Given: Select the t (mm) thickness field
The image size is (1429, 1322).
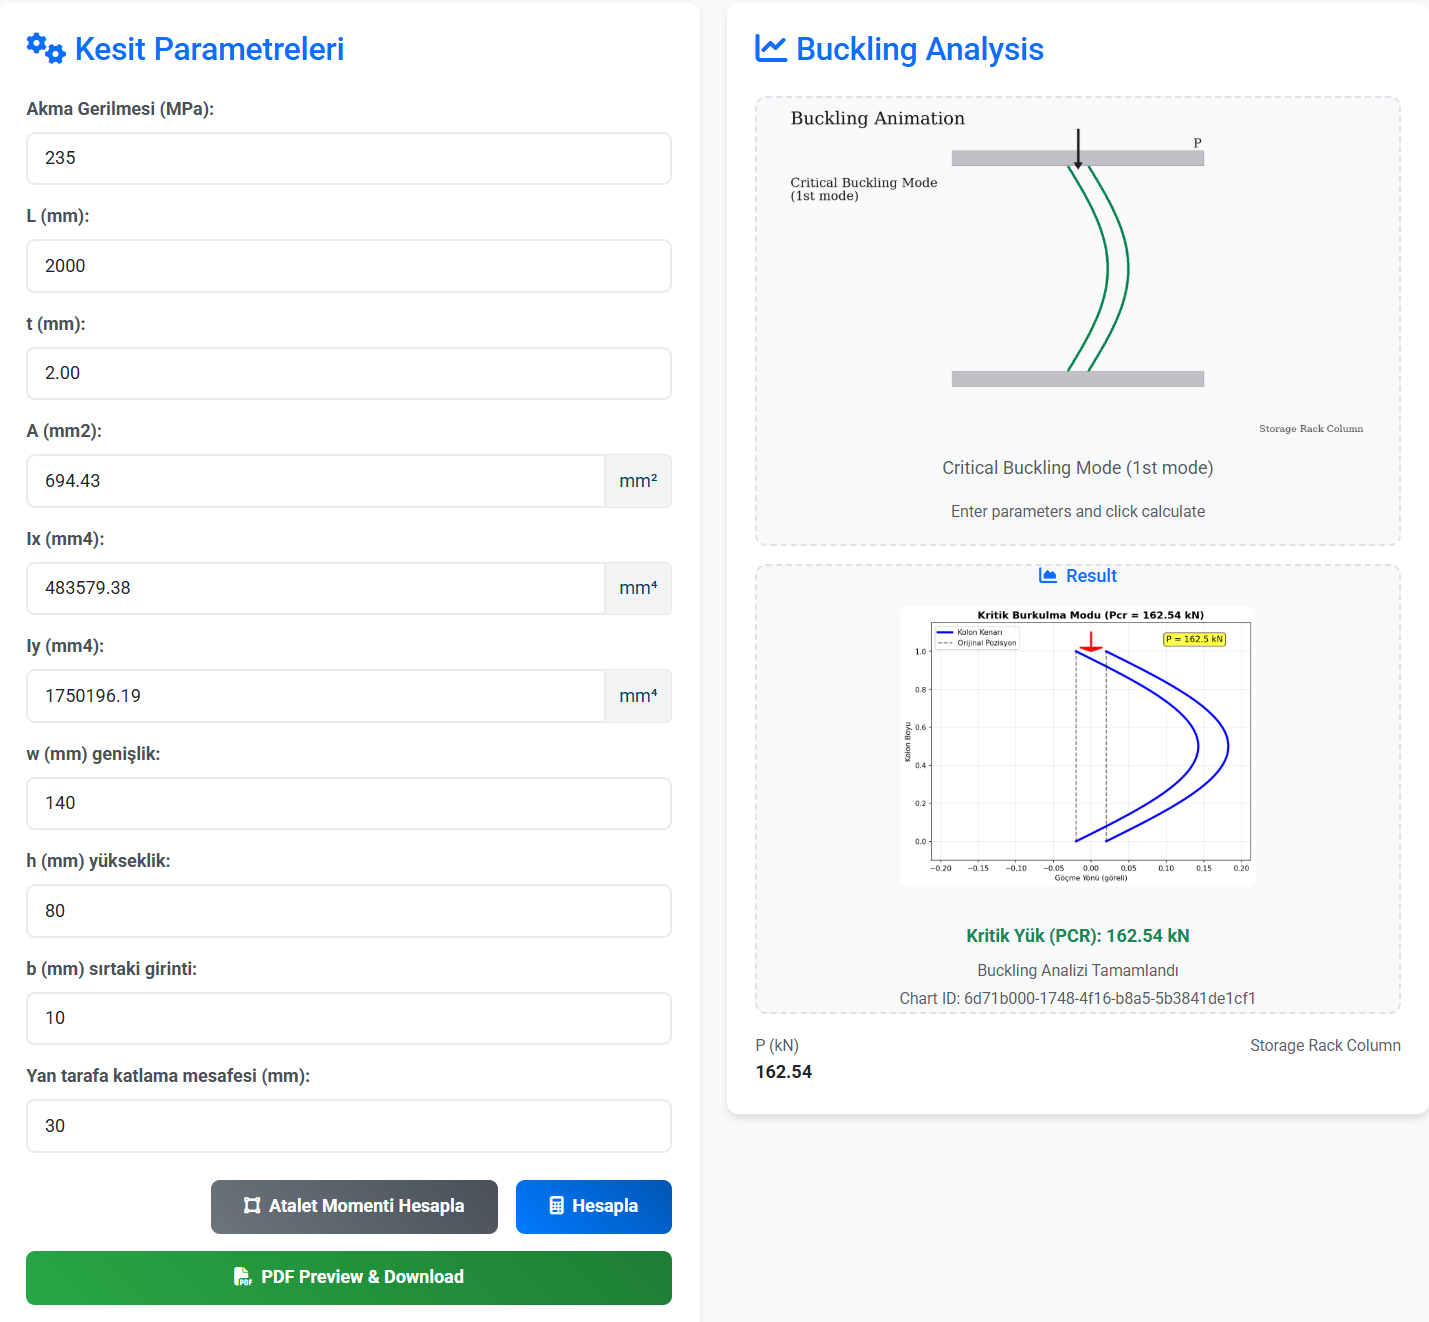Looking at the screenshot, I should 348,373.
